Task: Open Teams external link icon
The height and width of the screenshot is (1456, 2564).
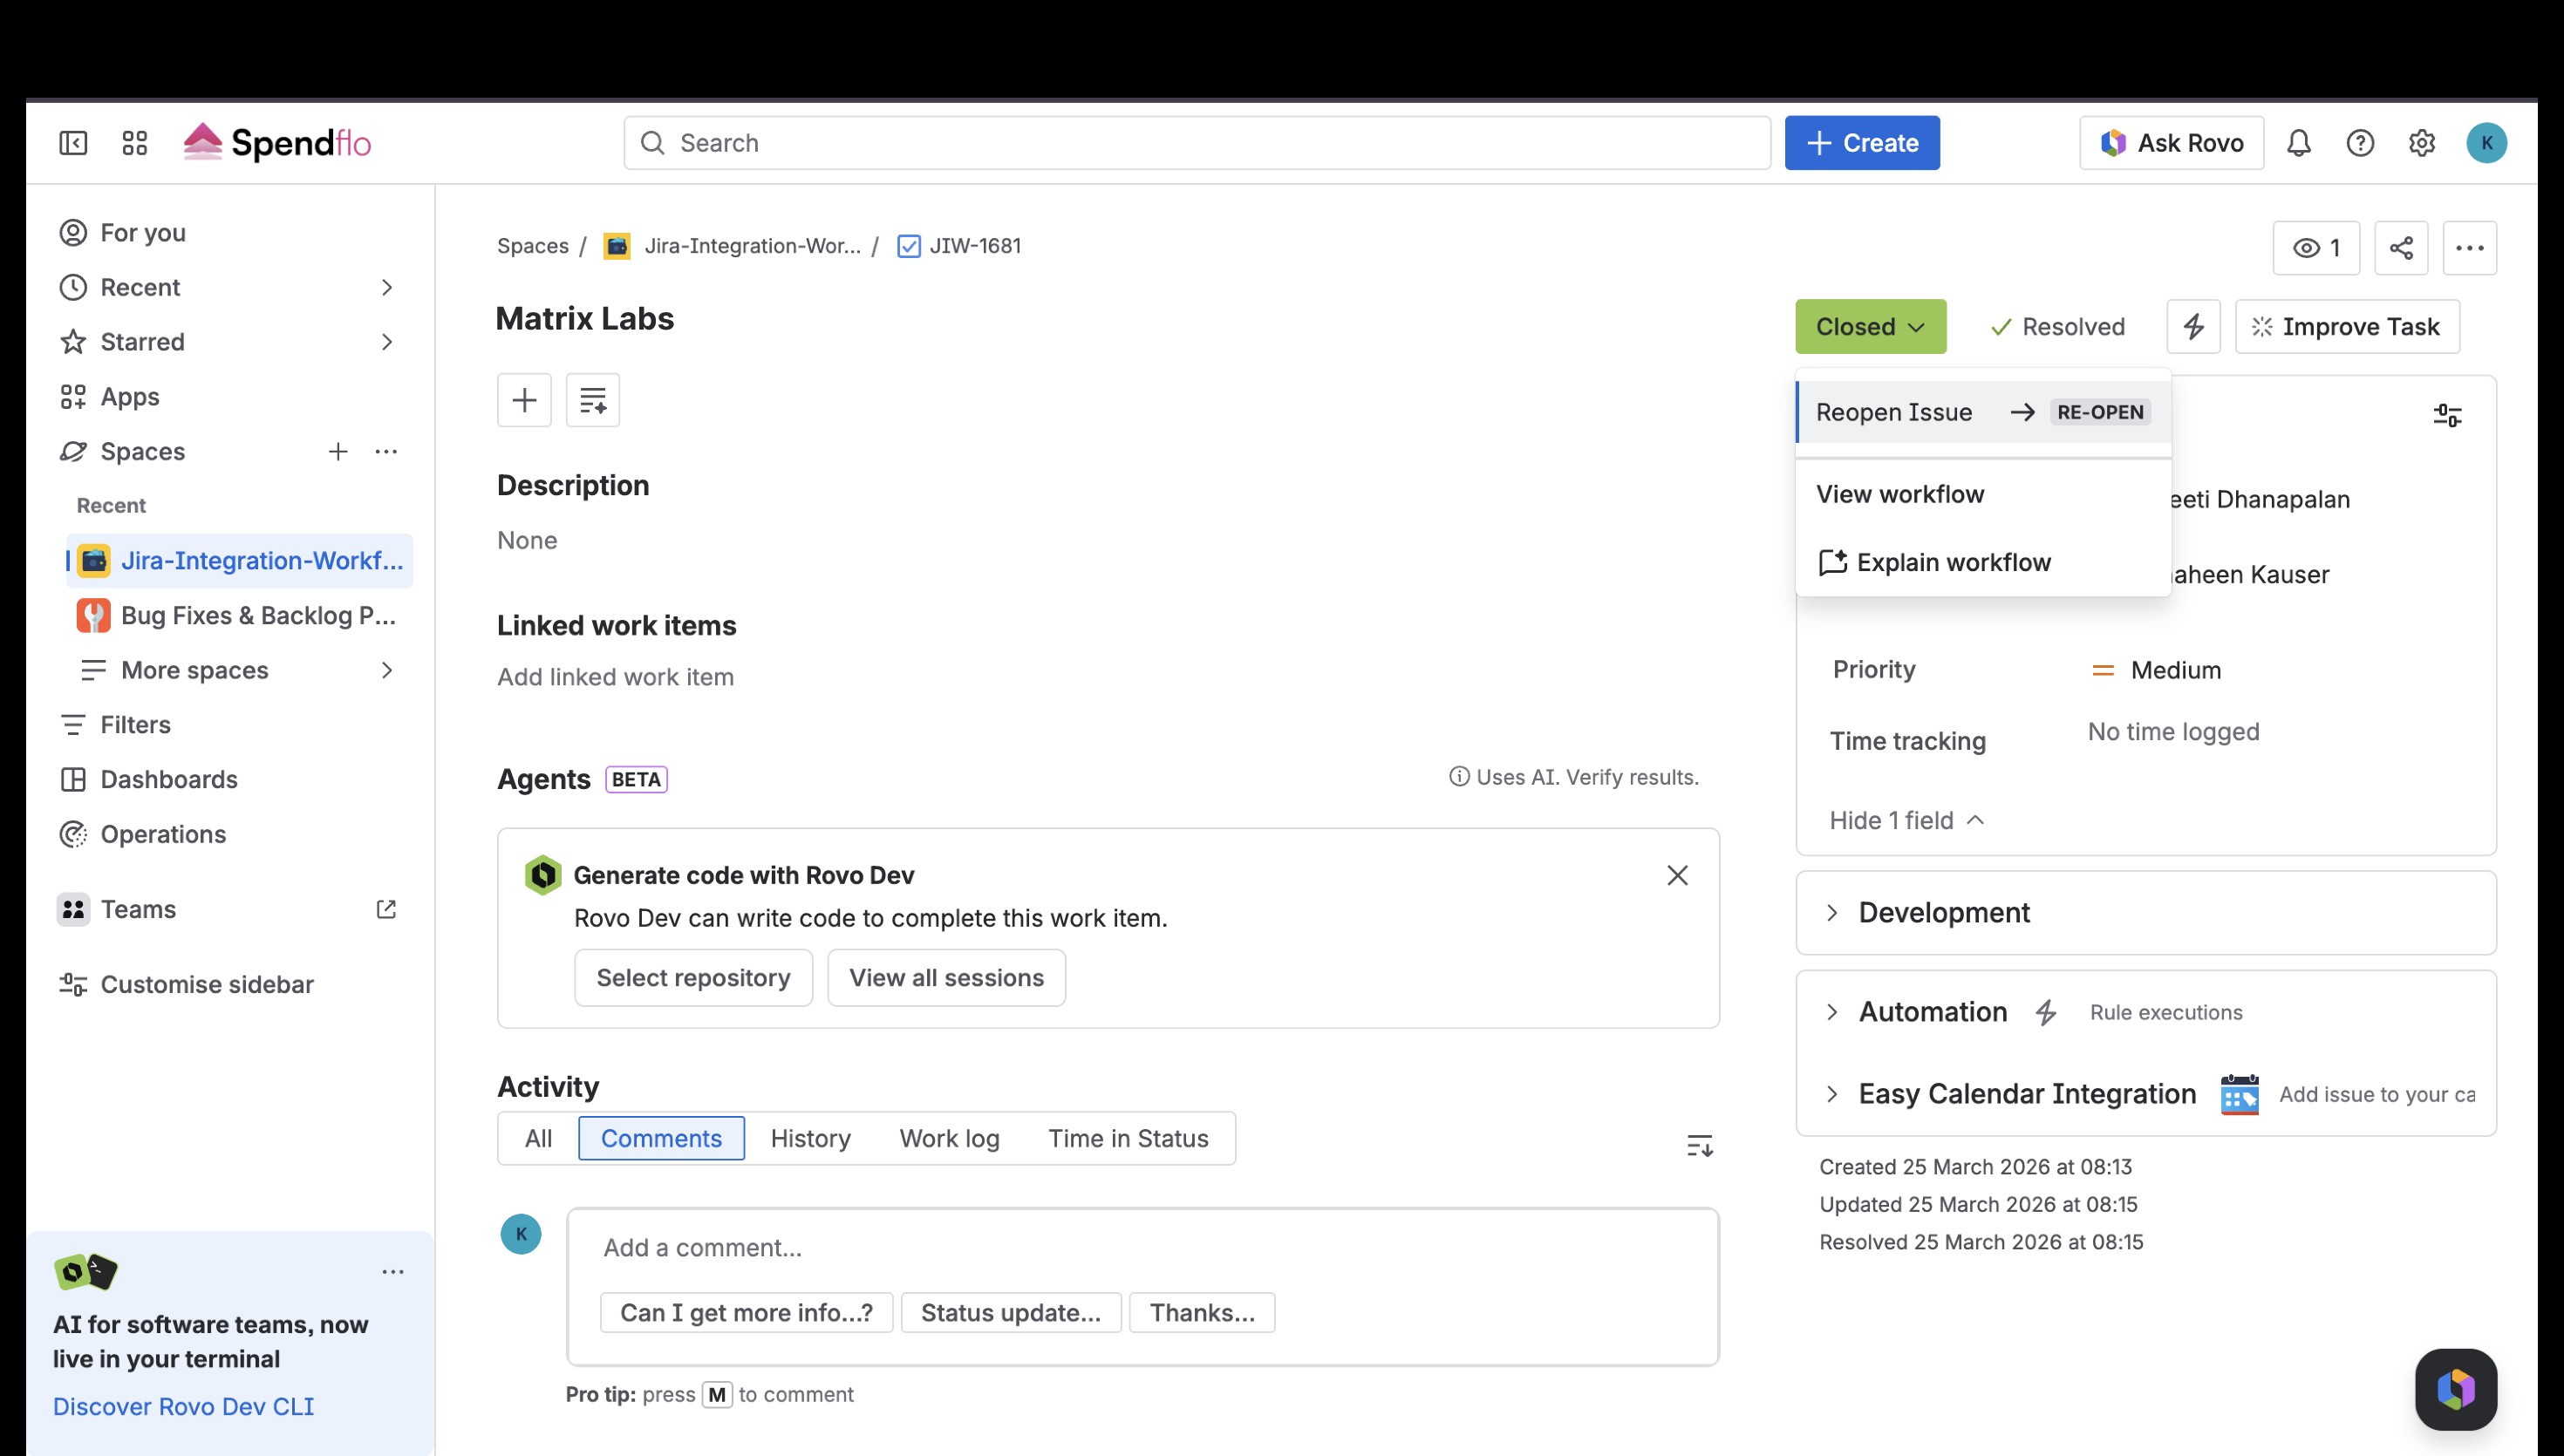Action: click(x=386, y=909)
